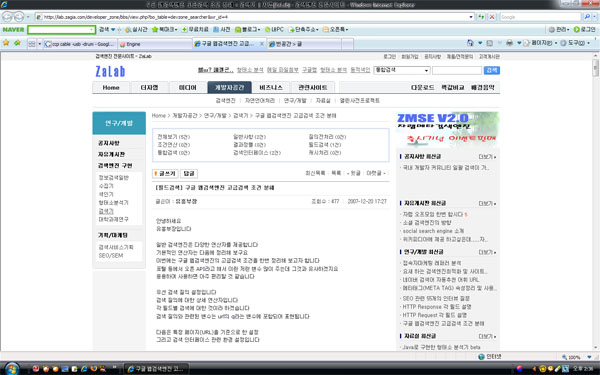
Task: Expand the 북마크 dropdown on Naver toolbar
Action: (x=176, y=29)
